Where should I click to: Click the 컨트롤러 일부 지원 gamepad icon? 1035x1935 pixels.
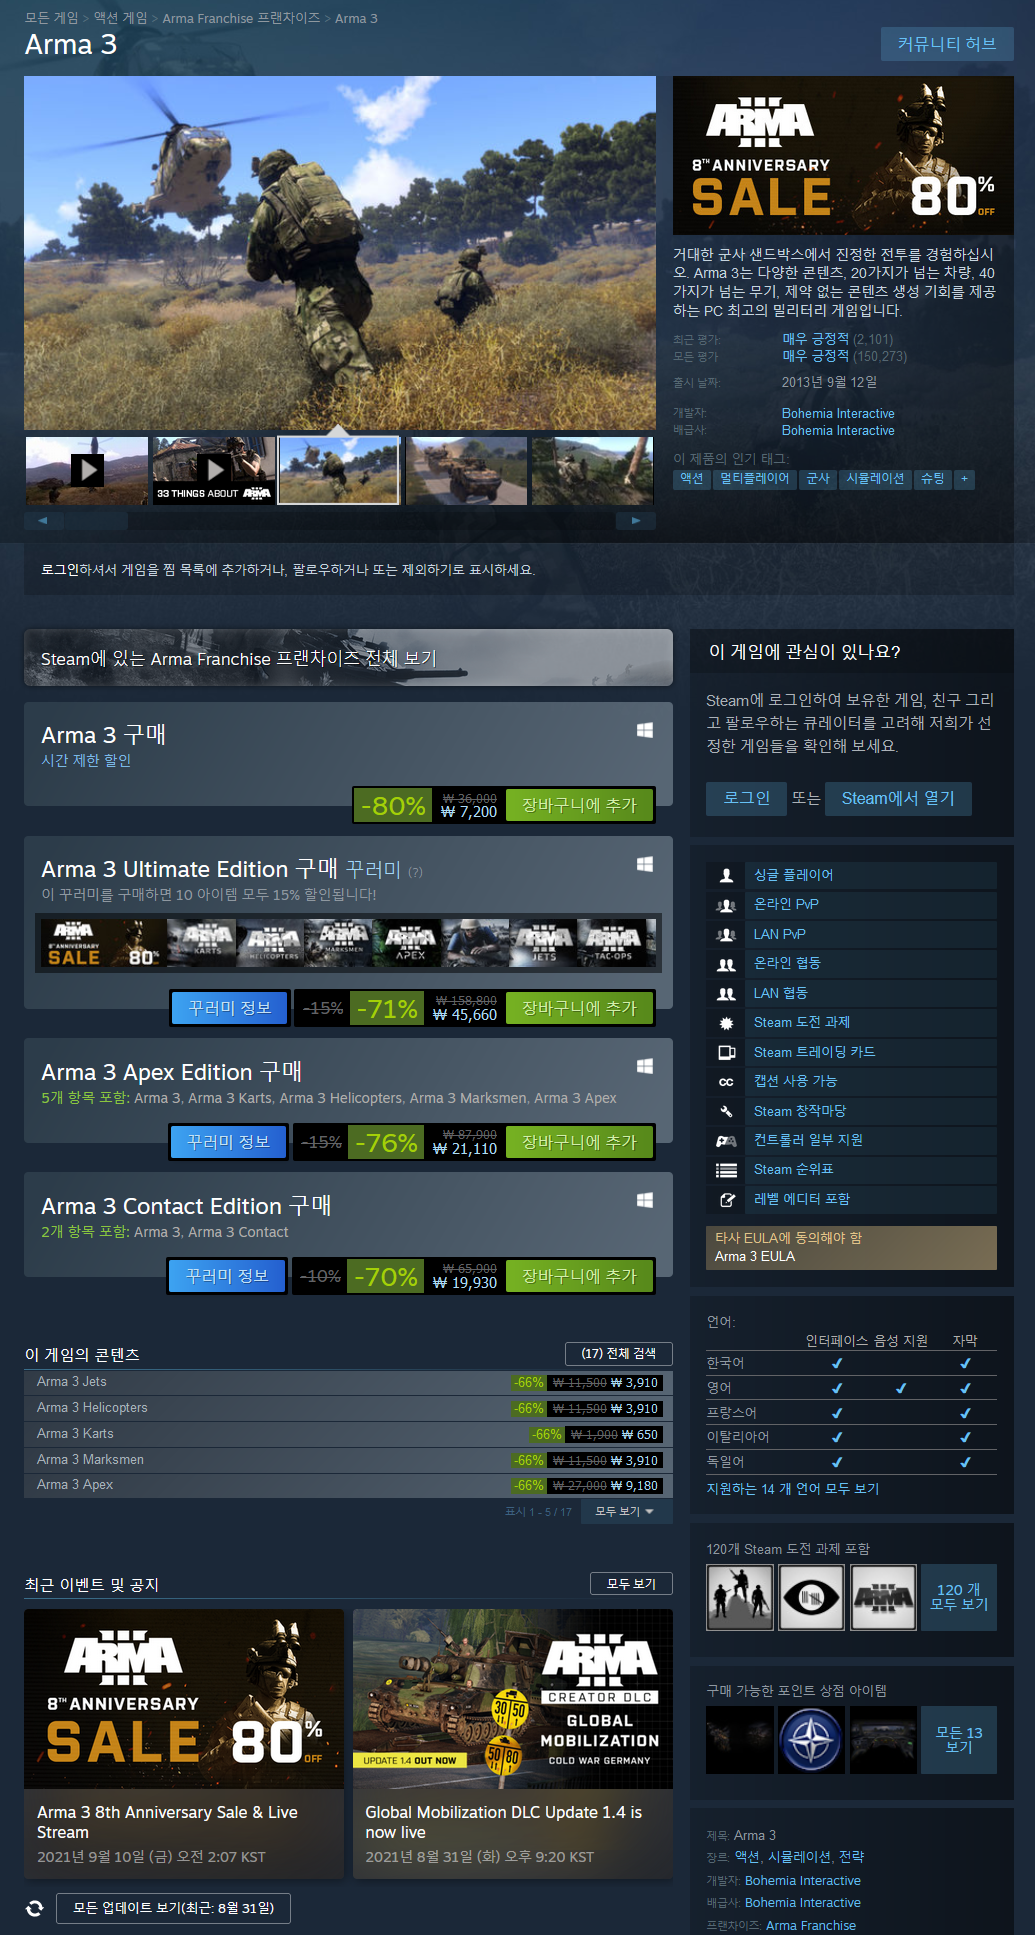point(726,1141)
